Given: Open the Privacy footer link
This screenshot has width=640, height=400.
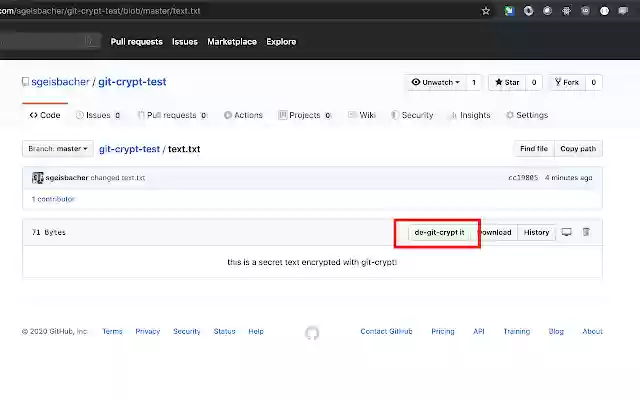Looking at the screenshot, I should [x=148, y=331].
